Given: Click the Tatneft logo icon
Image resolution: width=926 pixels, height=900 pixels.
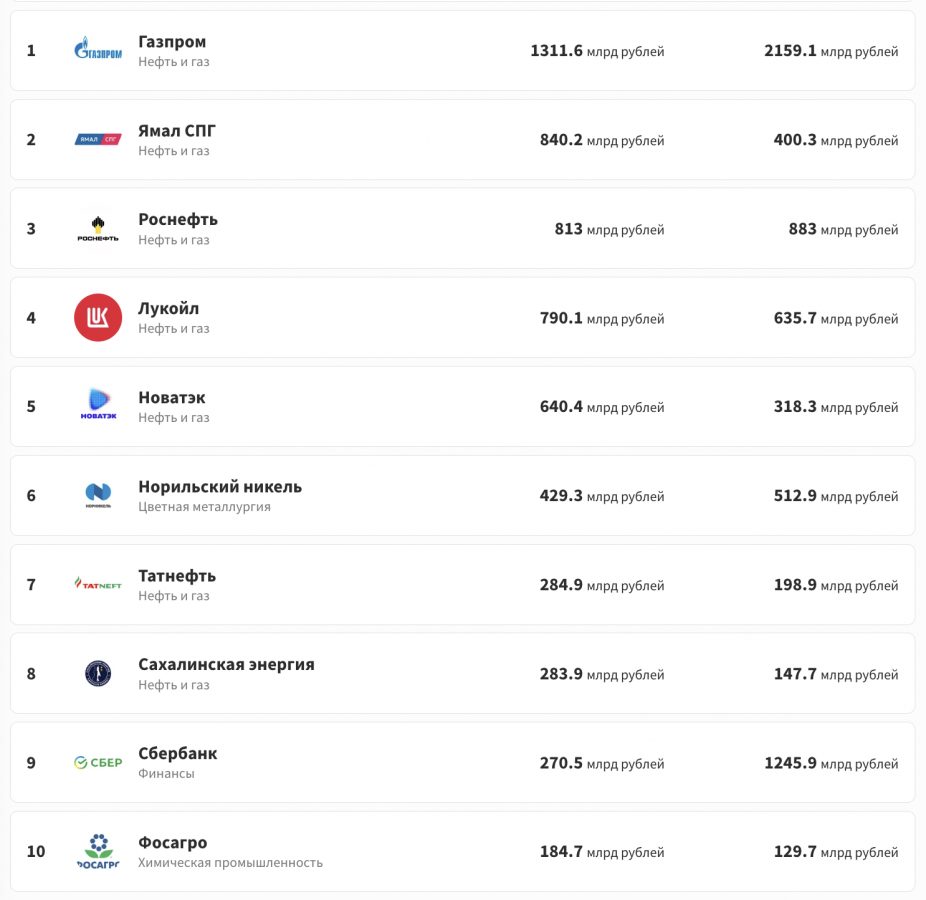Looking at the screenshot, I should [98, 584].
